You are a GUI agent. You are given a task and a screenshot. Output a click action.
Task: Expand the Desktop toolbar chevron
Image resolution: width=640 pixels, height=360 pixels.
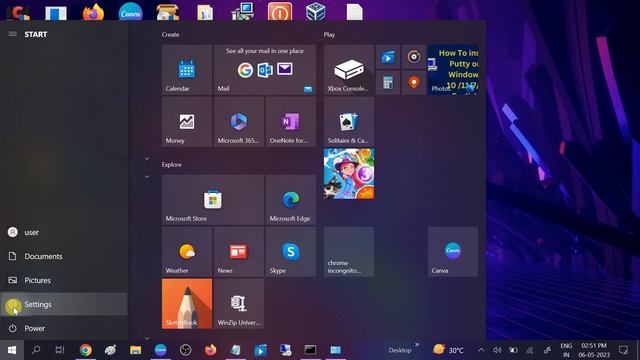point(417,345)
